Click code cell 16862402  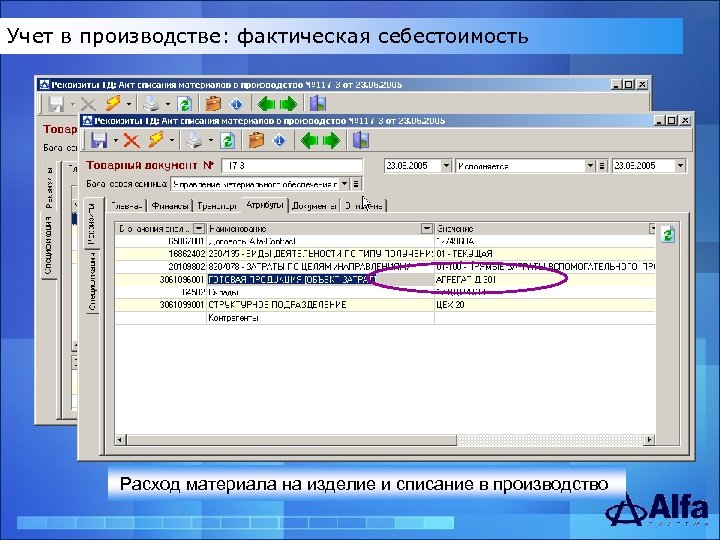pos(161,253)
